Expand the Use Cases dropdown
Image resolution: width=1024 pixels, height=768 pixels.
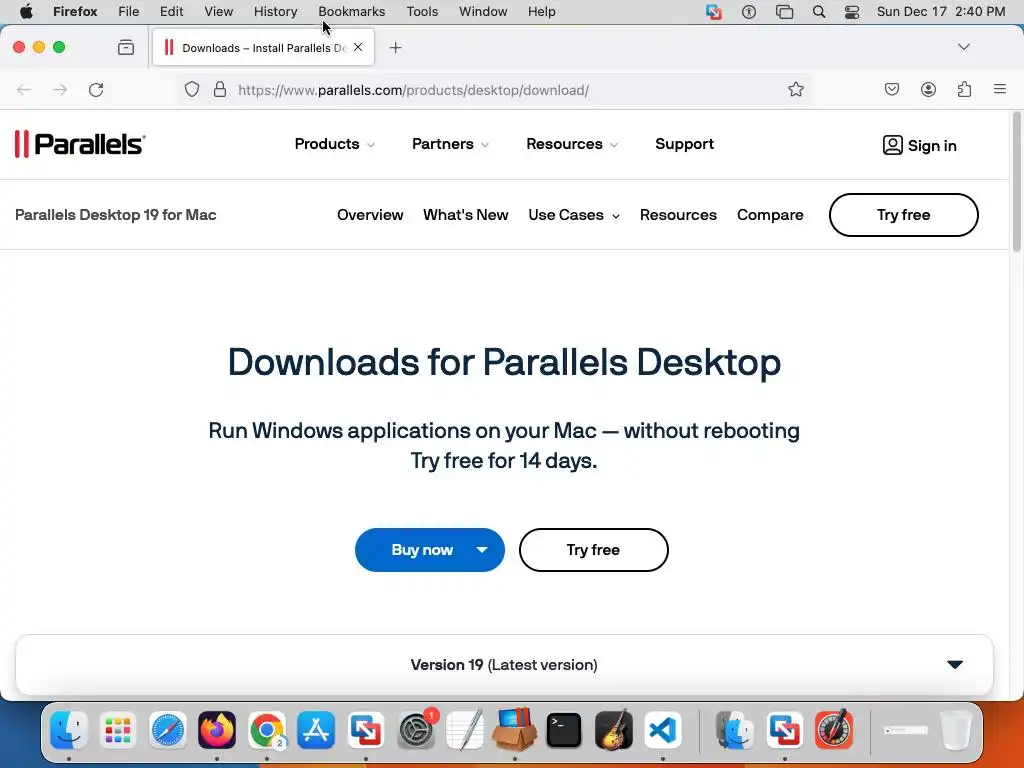(574, 215)
